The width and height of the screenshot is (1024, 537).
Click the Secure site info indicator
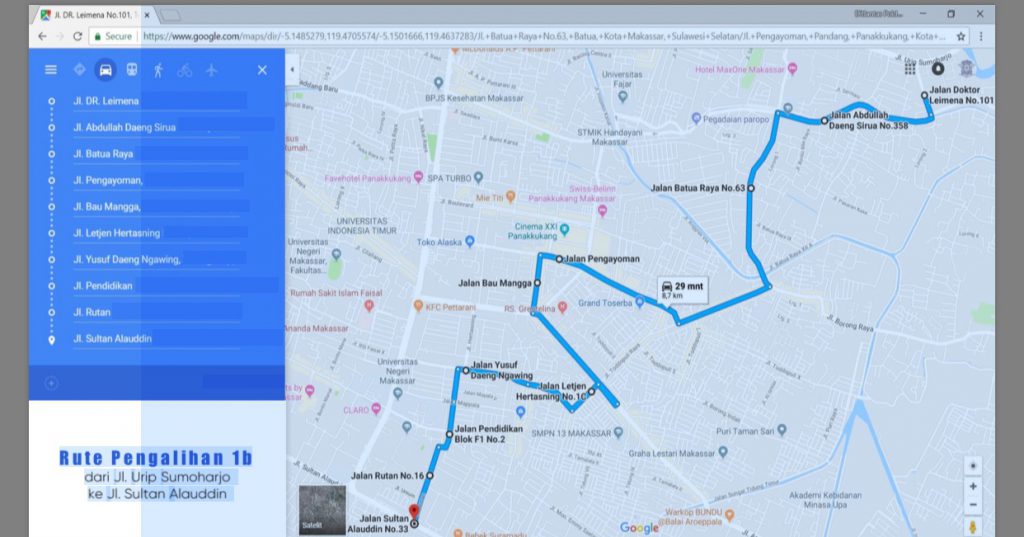point(113,37)
